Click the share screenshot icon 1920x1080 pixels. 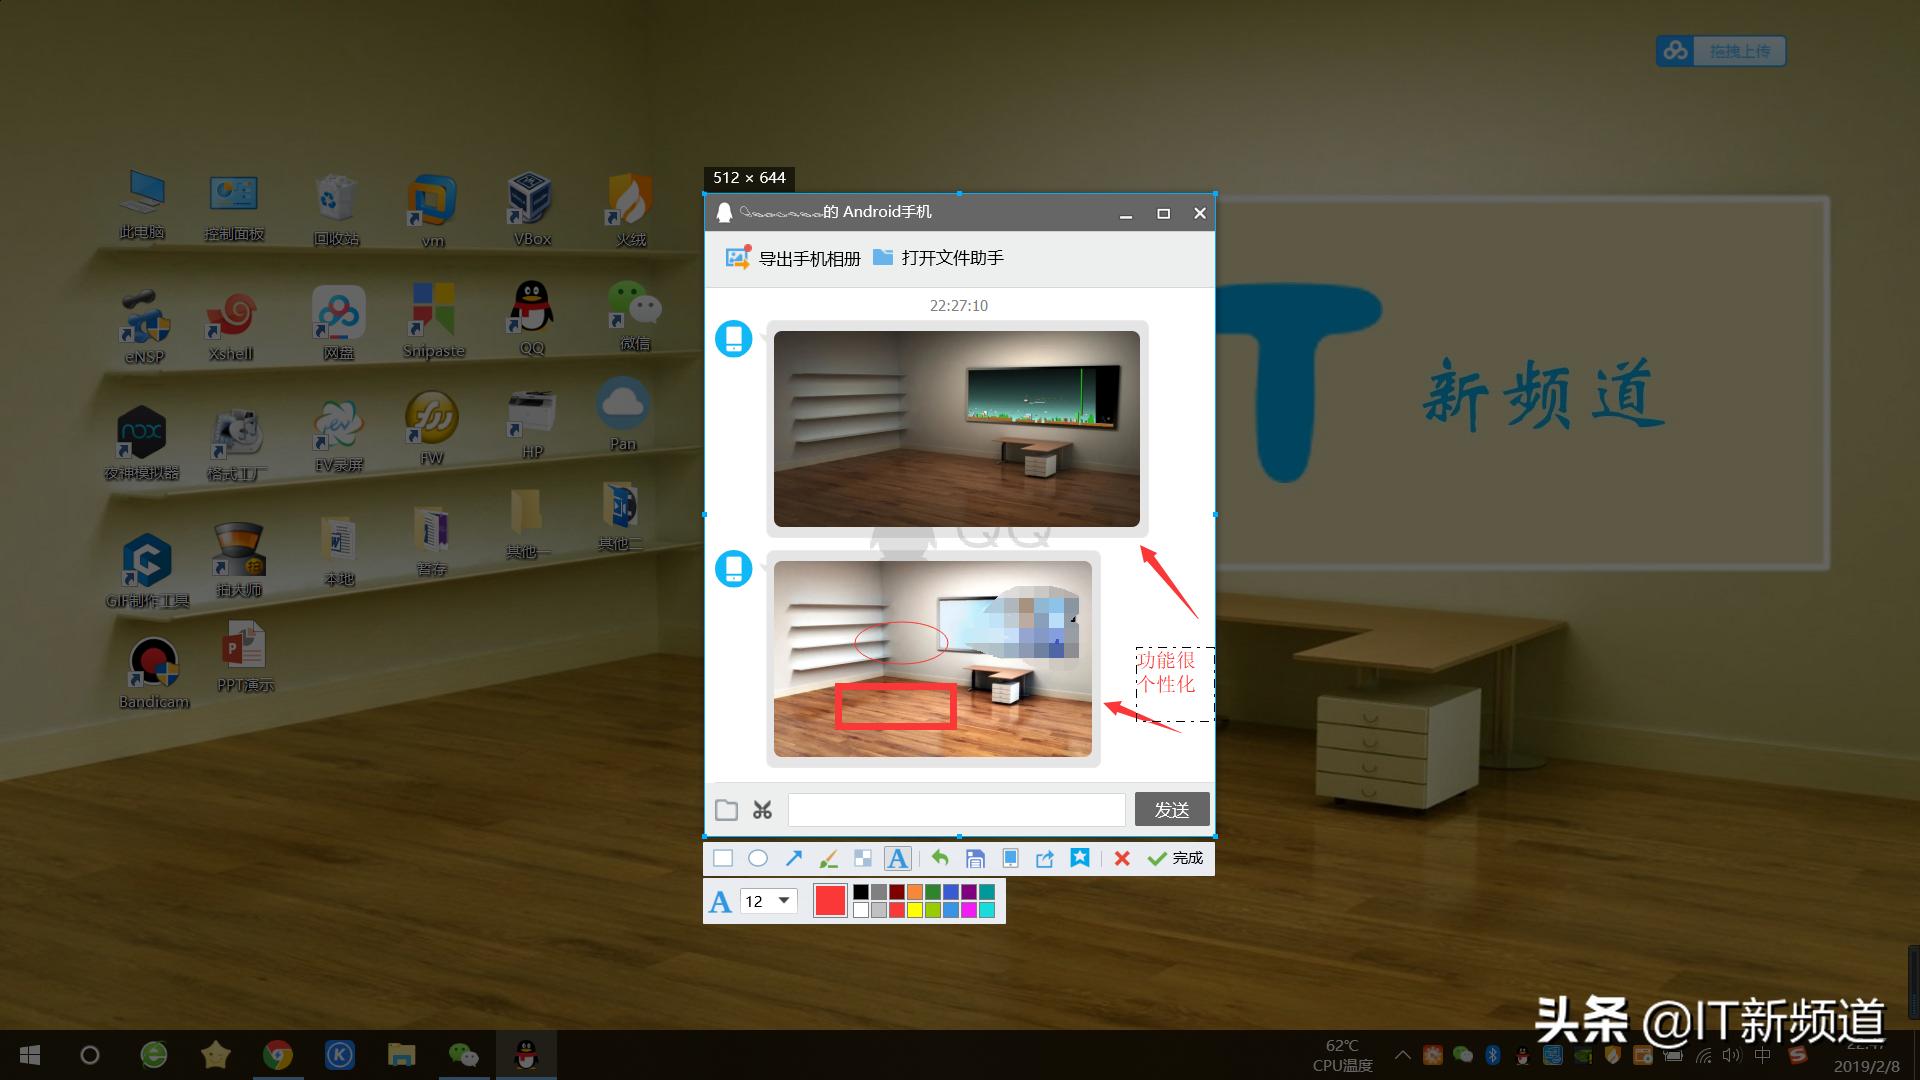click(x=1045, y=858)
